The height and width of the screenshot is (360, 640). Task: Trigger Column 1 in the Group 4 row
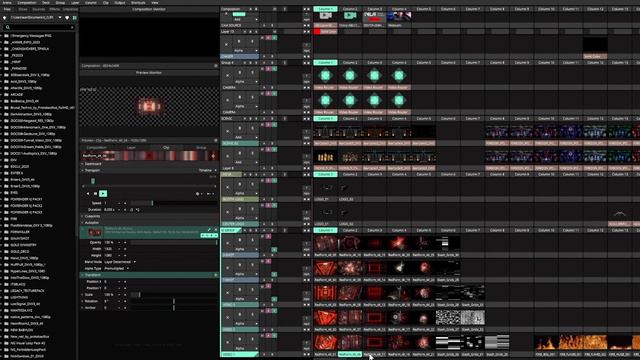[325, 63]
